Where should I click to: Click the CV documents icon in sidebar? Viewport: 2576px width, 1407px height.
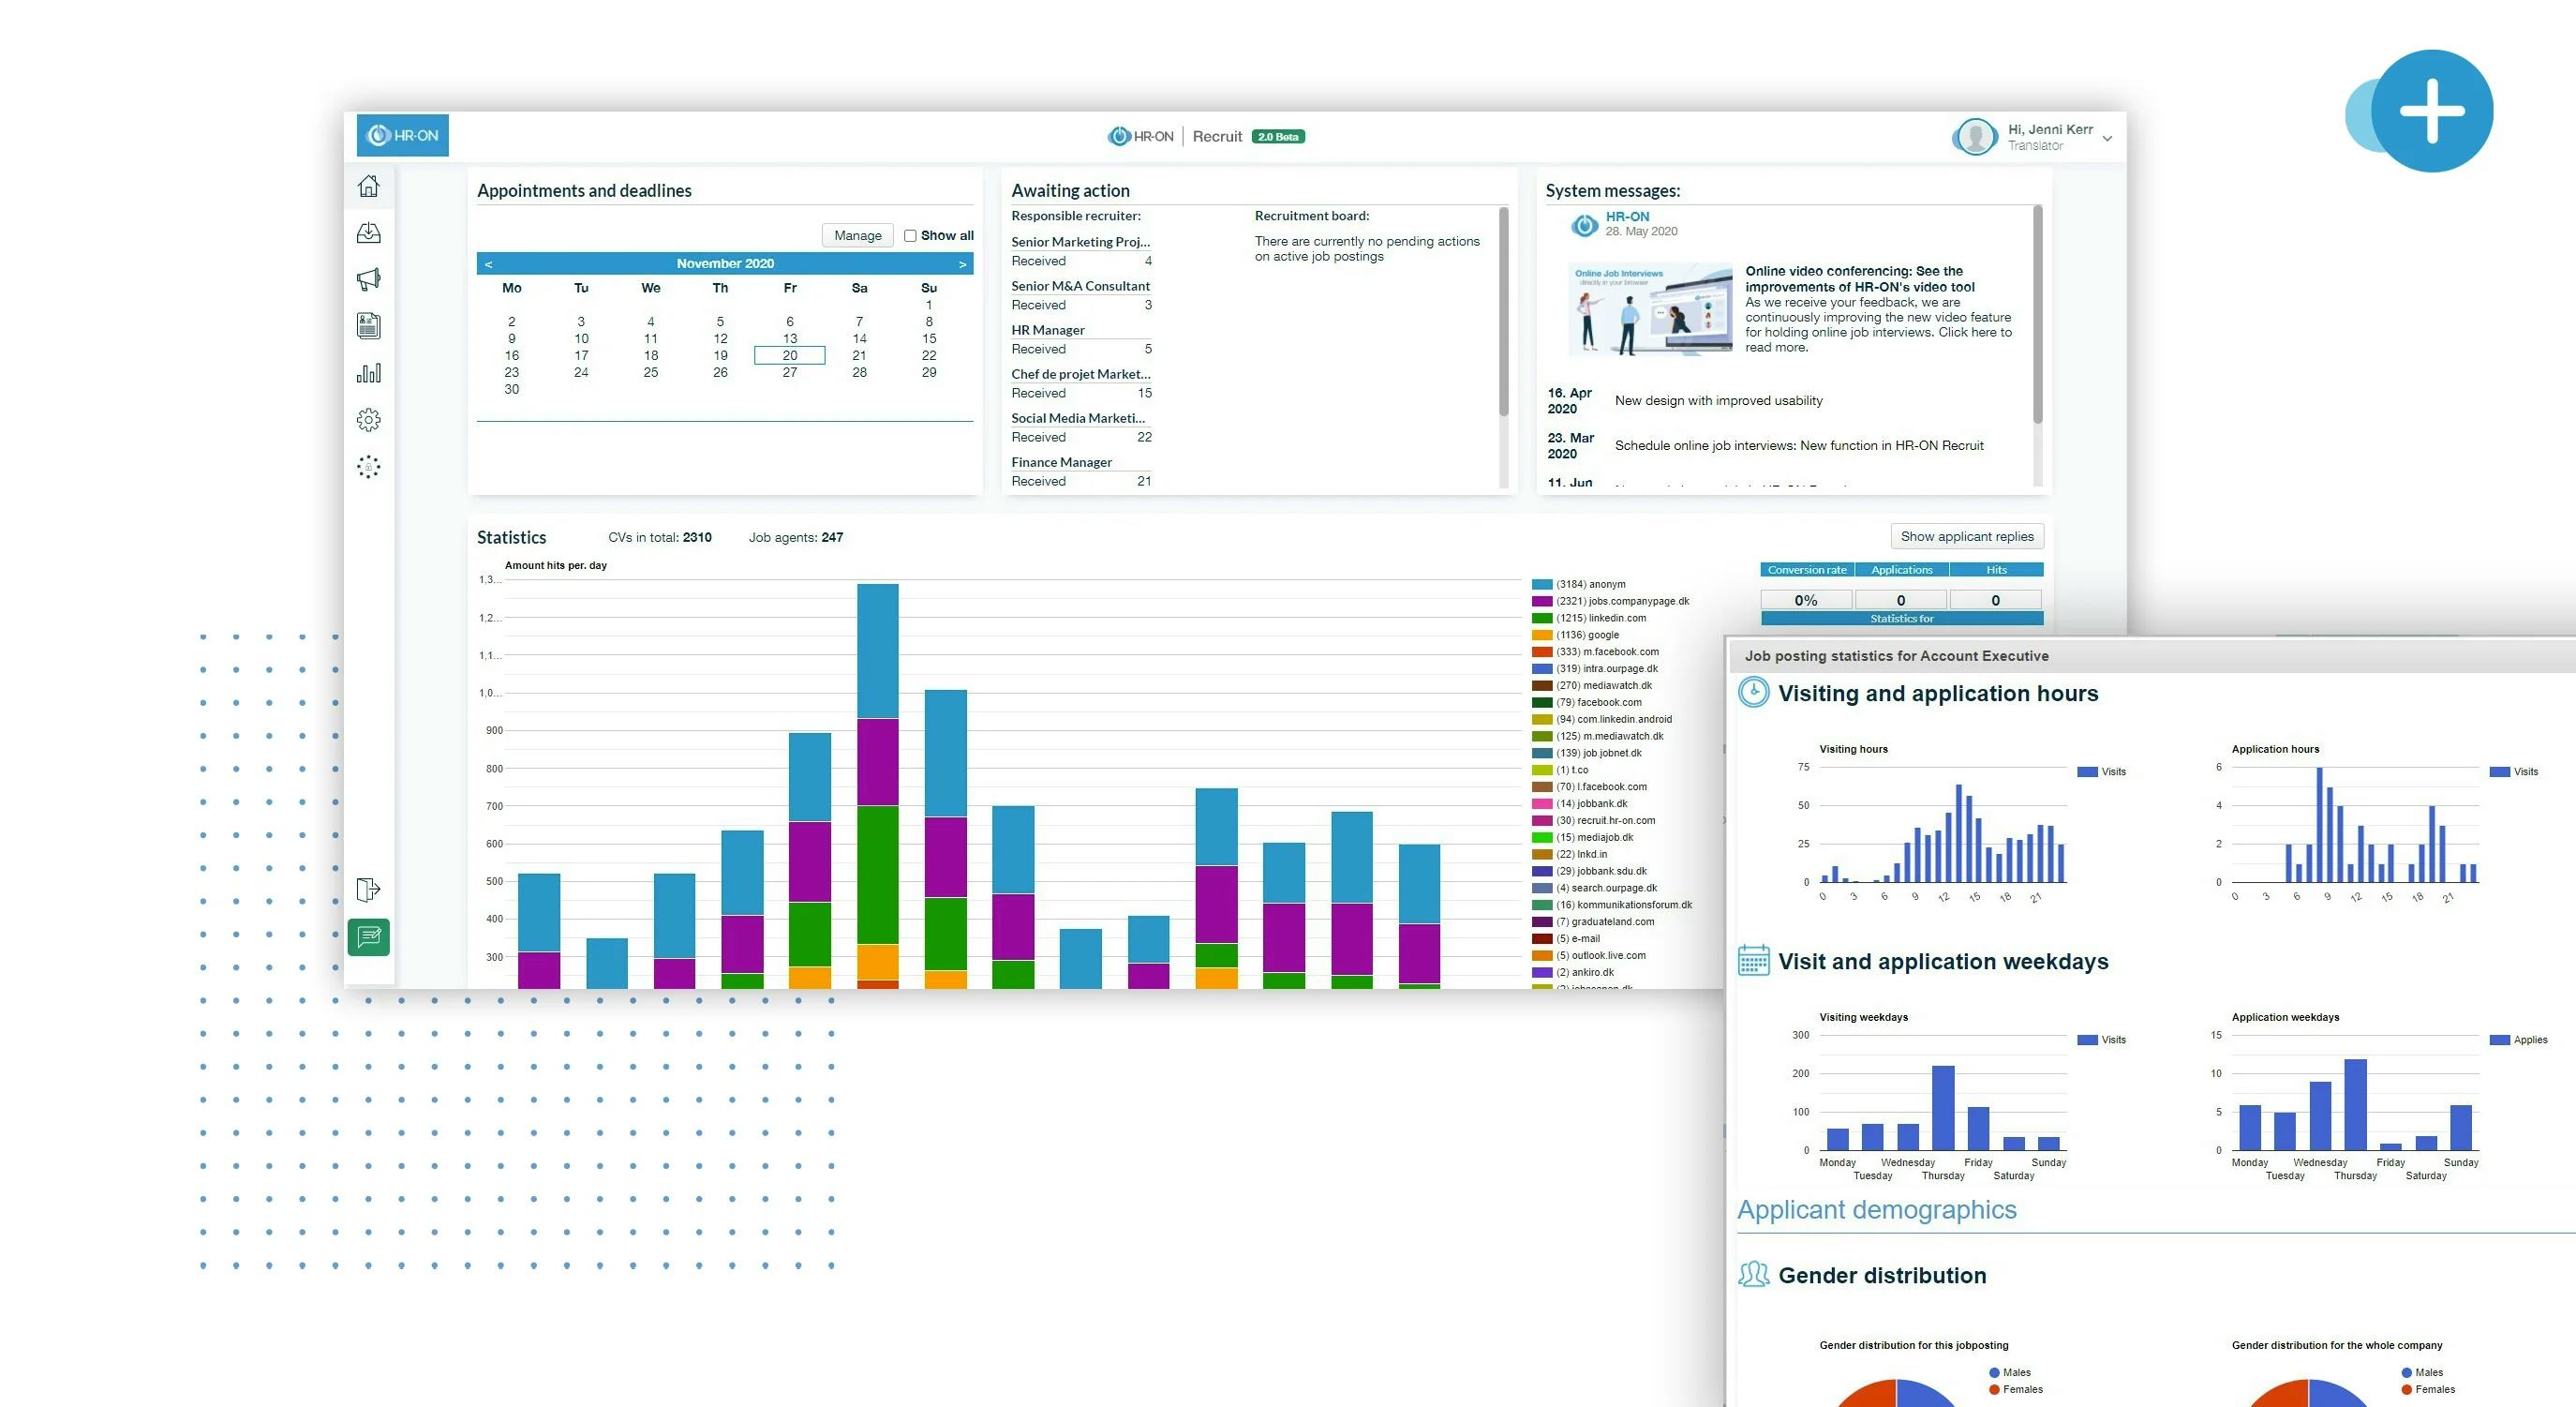pyautogui.click(x=369, y=326)
